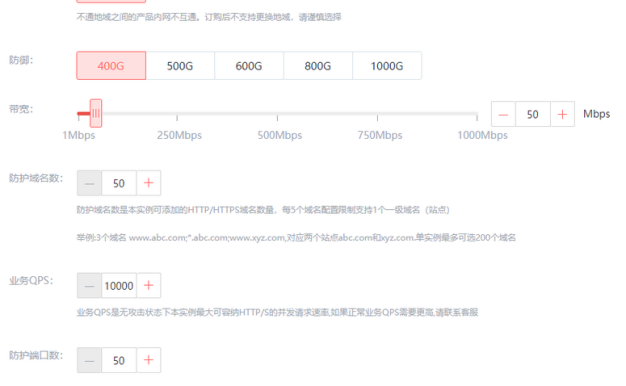The height and width of the screenshot is (386, 626).
Task: Increase 业务QPS with plus button
Action: (149, 285)
